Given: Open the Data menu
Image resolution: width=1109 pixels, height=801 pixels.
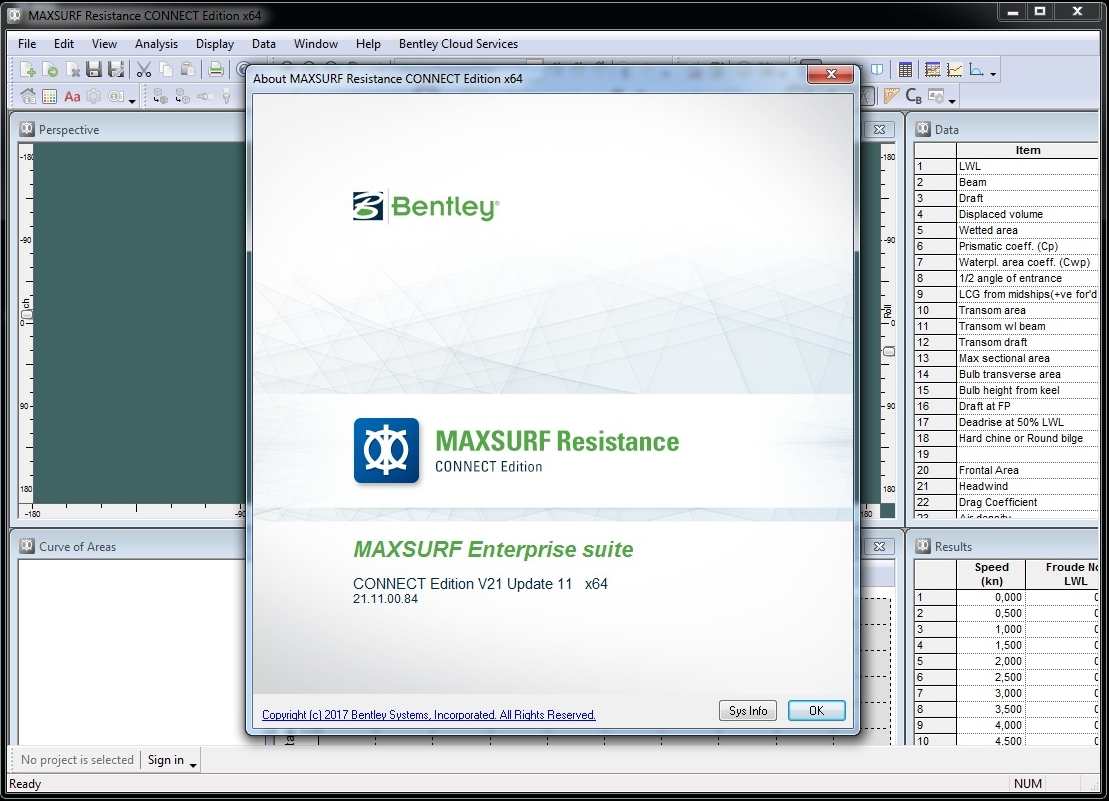Looking at the screenshot, I should (x=264, y=44).
